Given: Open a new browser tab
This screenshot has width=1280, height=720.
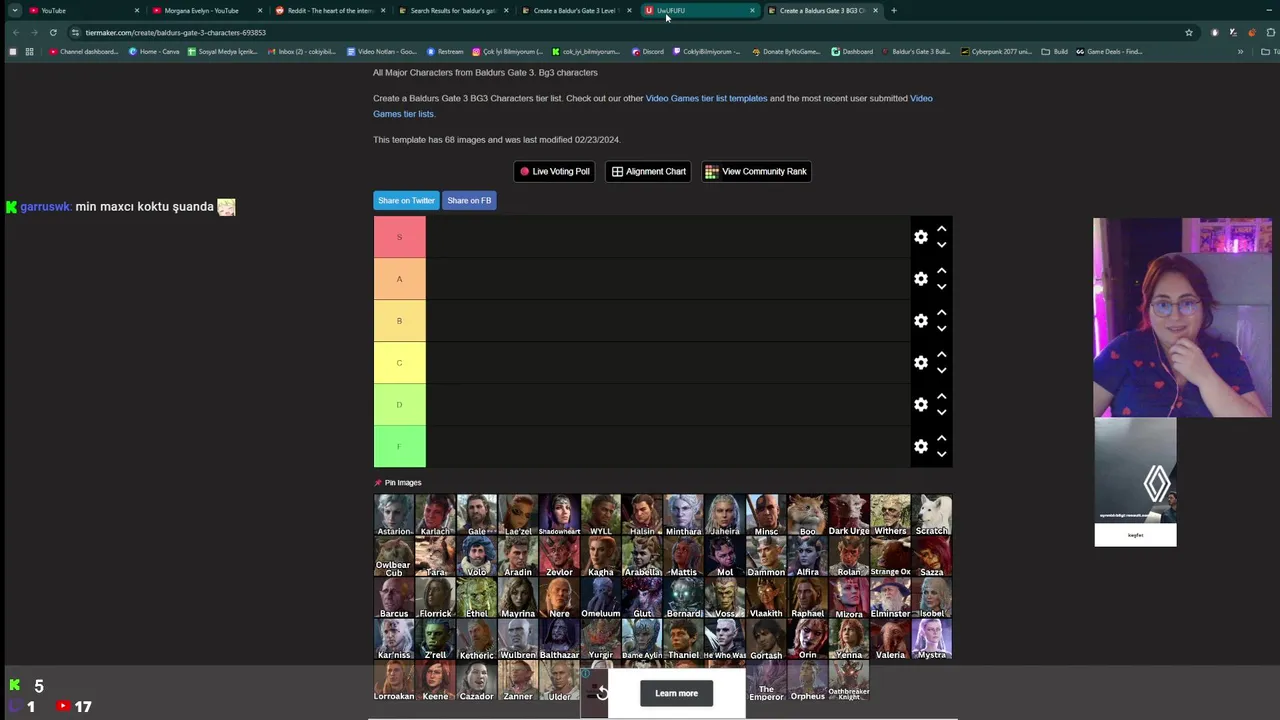Looking at the screenshot, I should (x=893, y=10).
